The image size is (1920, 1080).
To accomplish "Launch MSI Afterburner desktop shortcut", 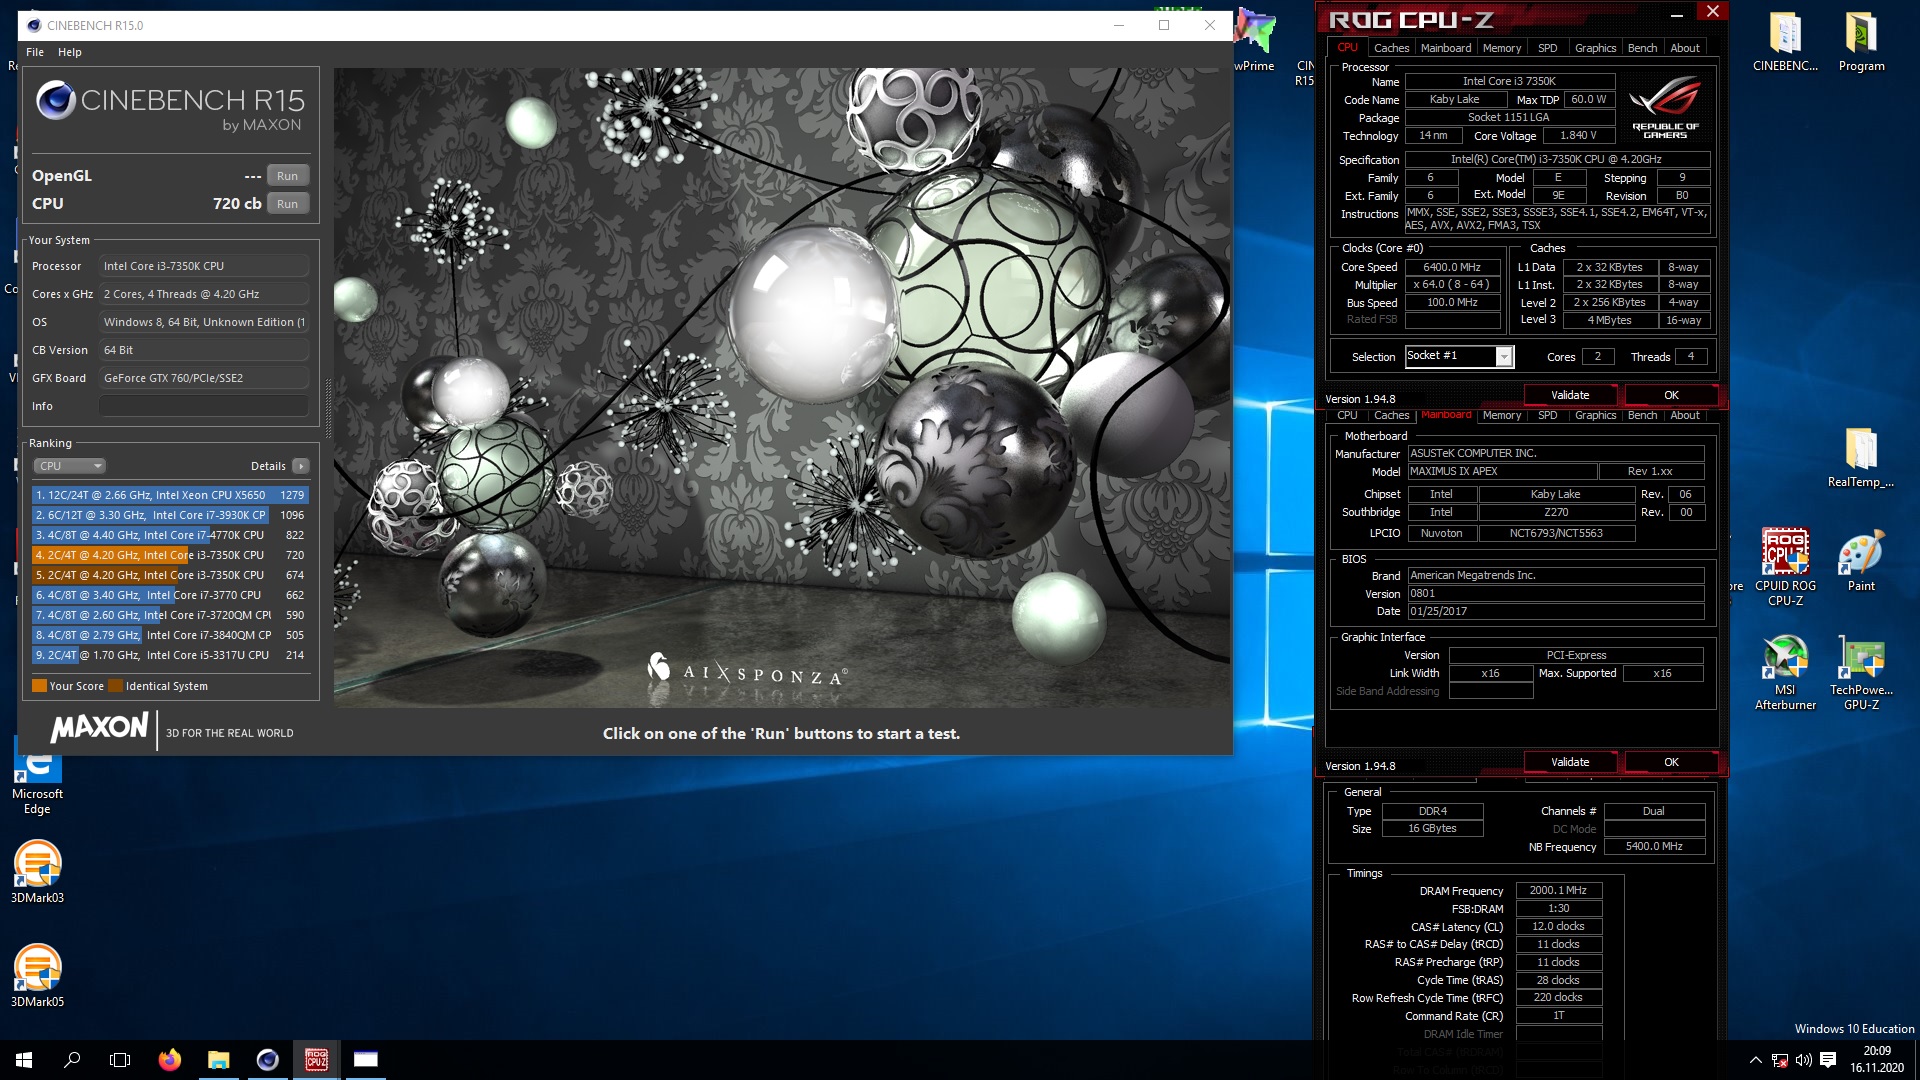I will [1785, 672].
